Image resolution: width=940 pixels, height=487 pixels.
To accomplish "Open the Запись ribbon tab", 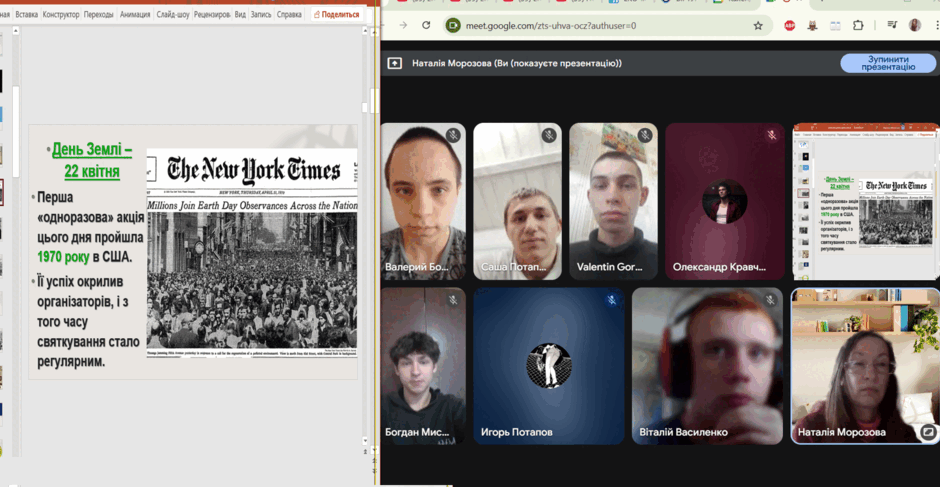I will click(261, 14).
